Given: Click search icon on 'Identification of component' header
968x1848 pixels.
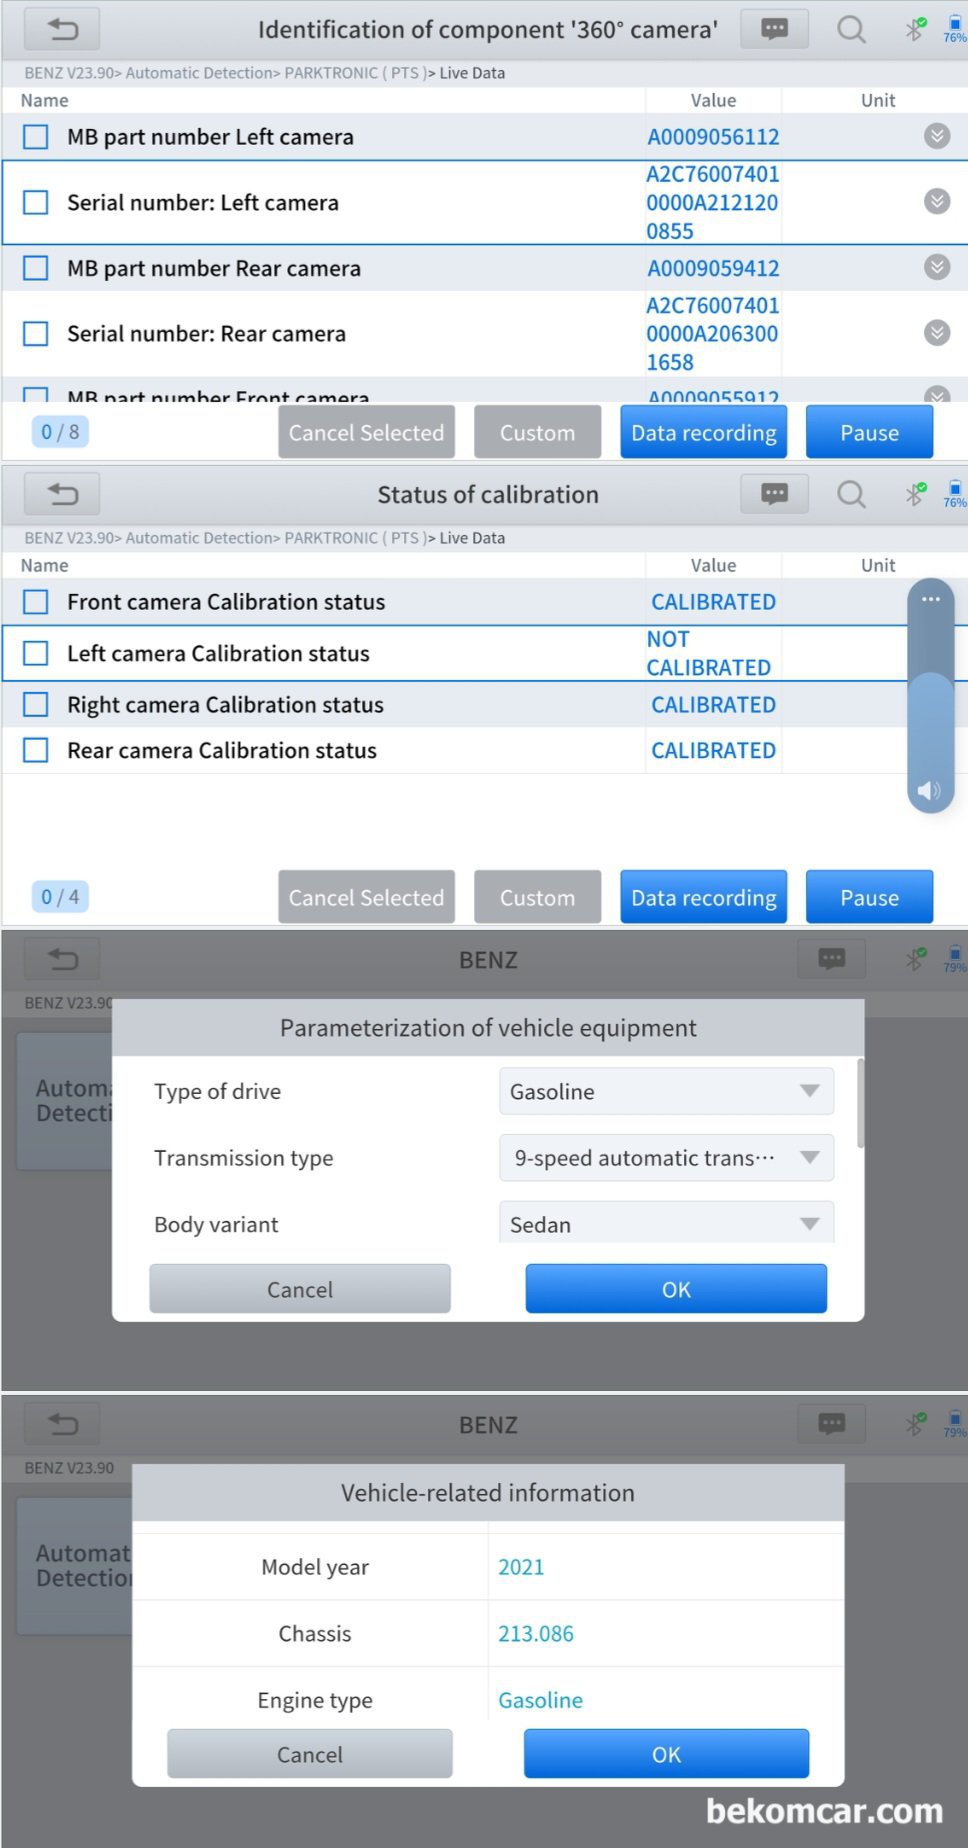Looking at the screenshot, I should click(851, 30).
